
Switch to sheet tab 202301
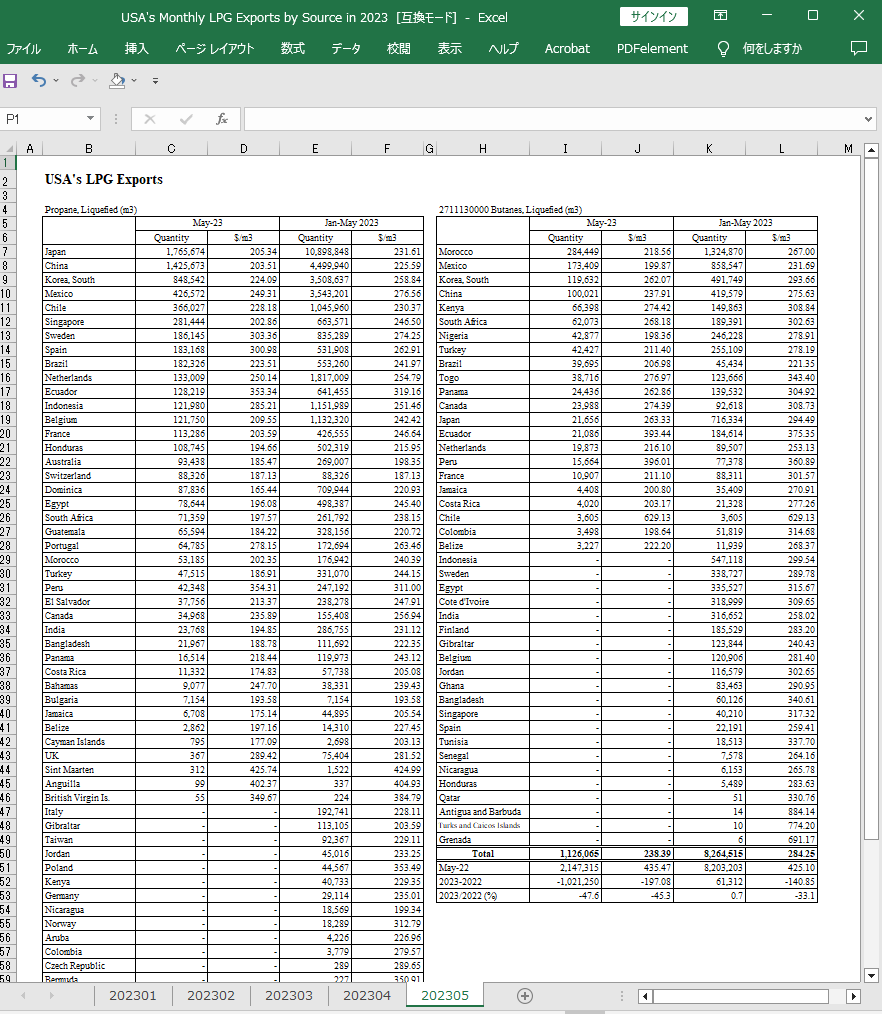133,996
